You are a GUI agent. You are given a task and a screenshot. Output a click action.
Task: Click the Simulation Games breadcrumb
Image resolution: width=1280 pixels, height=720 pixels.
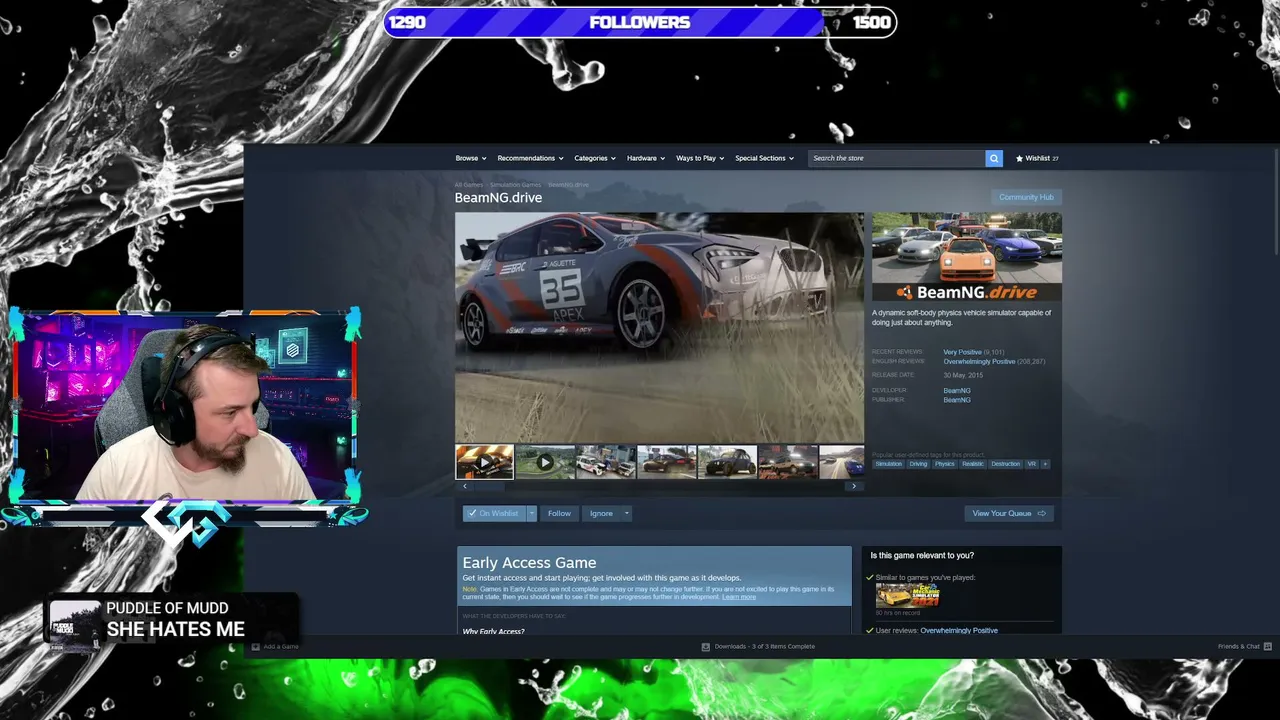[516, 185]
